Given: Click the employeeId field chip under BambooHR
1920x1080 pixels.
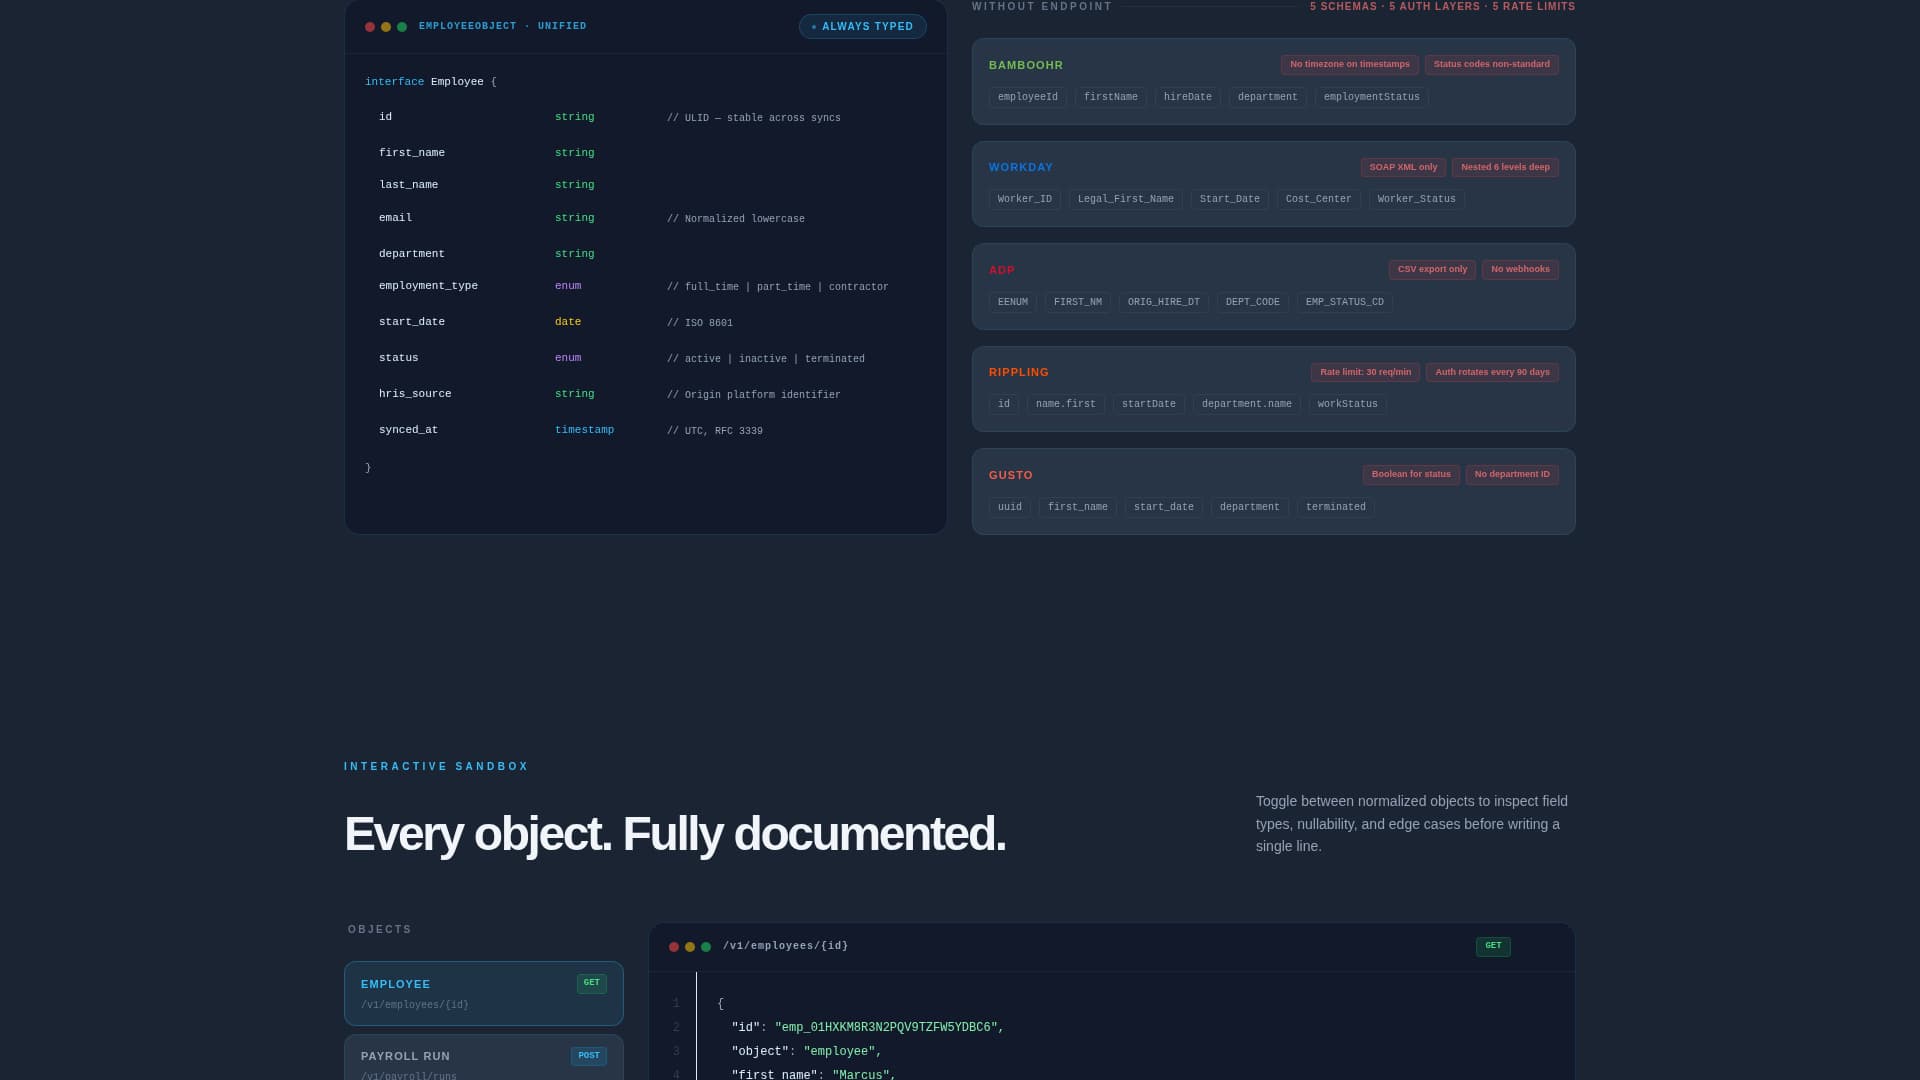Looking at the screenshot, I should click(1027, 97).
